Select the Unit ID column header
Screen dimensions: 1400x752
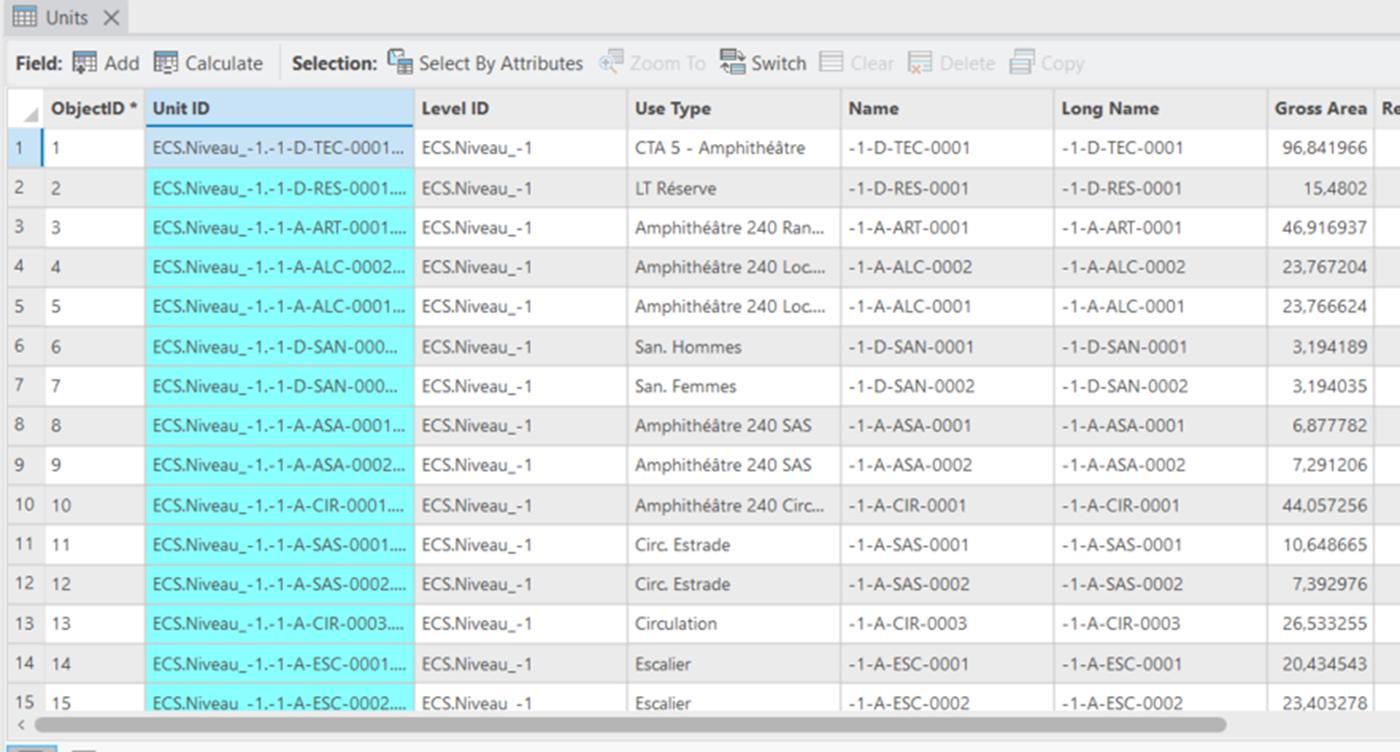coord(279,108)
